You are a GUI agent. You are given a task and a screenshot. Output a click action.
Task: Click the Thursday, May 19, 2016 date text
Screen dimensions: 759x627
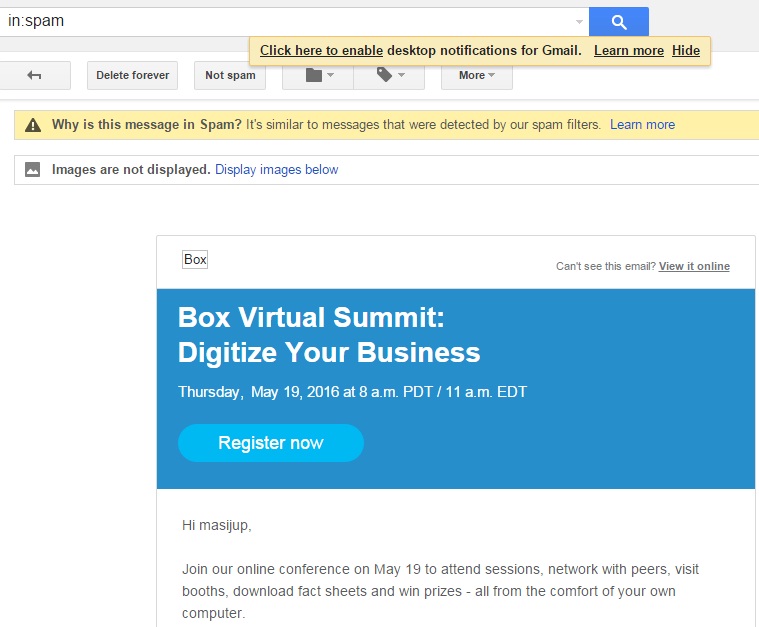coord(352,391)
